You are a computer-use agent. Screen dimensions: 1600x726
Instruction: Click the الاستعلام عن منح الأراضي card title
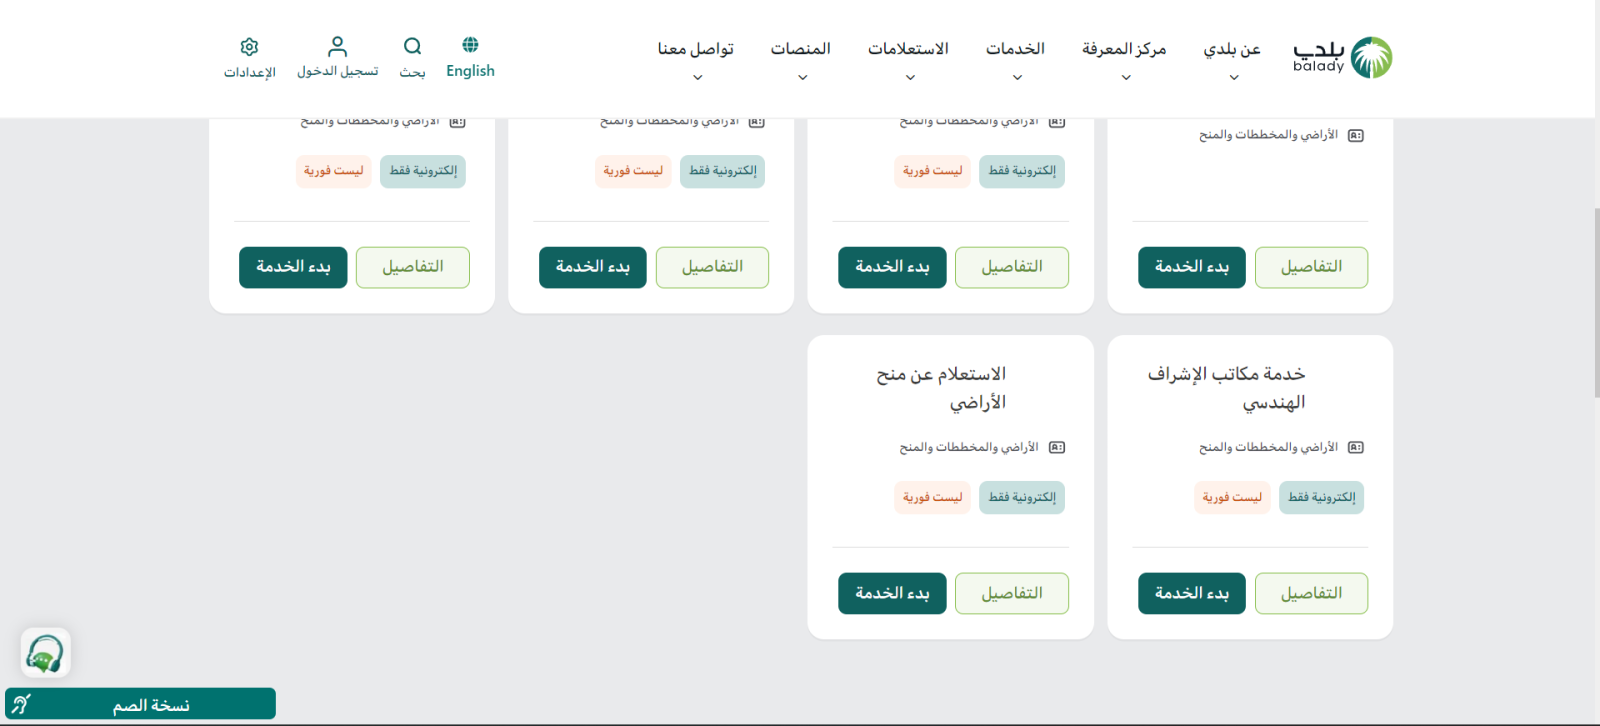coord(941,388)
